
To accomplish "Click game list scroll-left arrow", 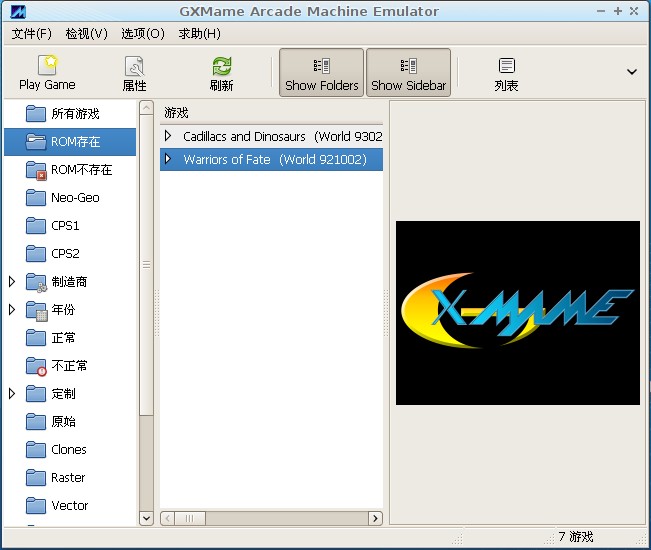I will (168, 518).
